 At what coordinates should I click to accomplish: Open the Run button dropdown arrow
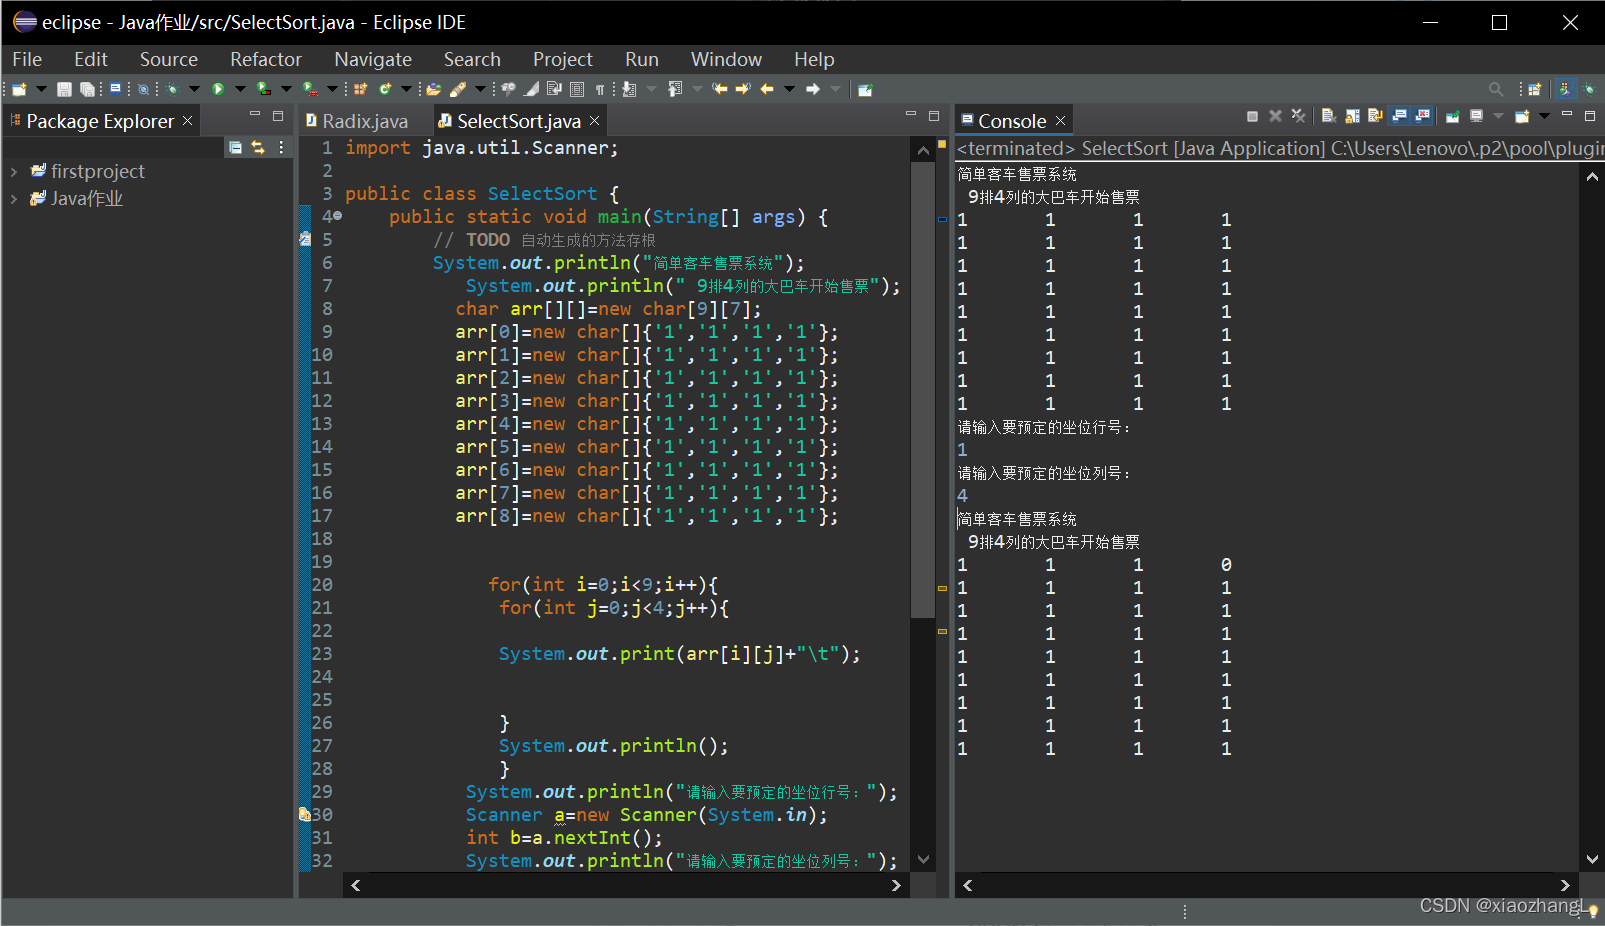pos(239,89)
